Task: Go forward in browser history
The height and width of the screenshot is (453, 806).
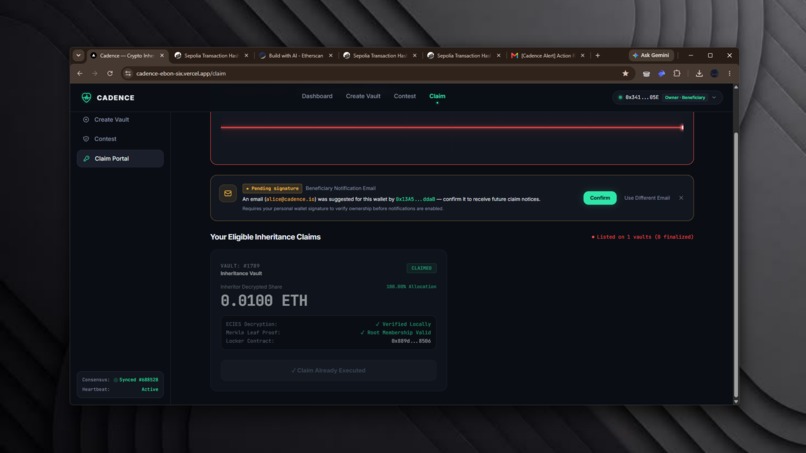Action: [95, 74]
